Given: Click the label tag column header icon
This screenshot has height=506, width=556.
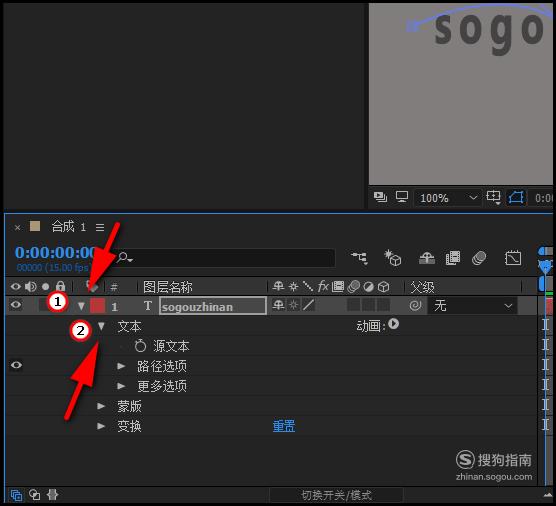Looking at the screenshot, I should coord(93,287).
